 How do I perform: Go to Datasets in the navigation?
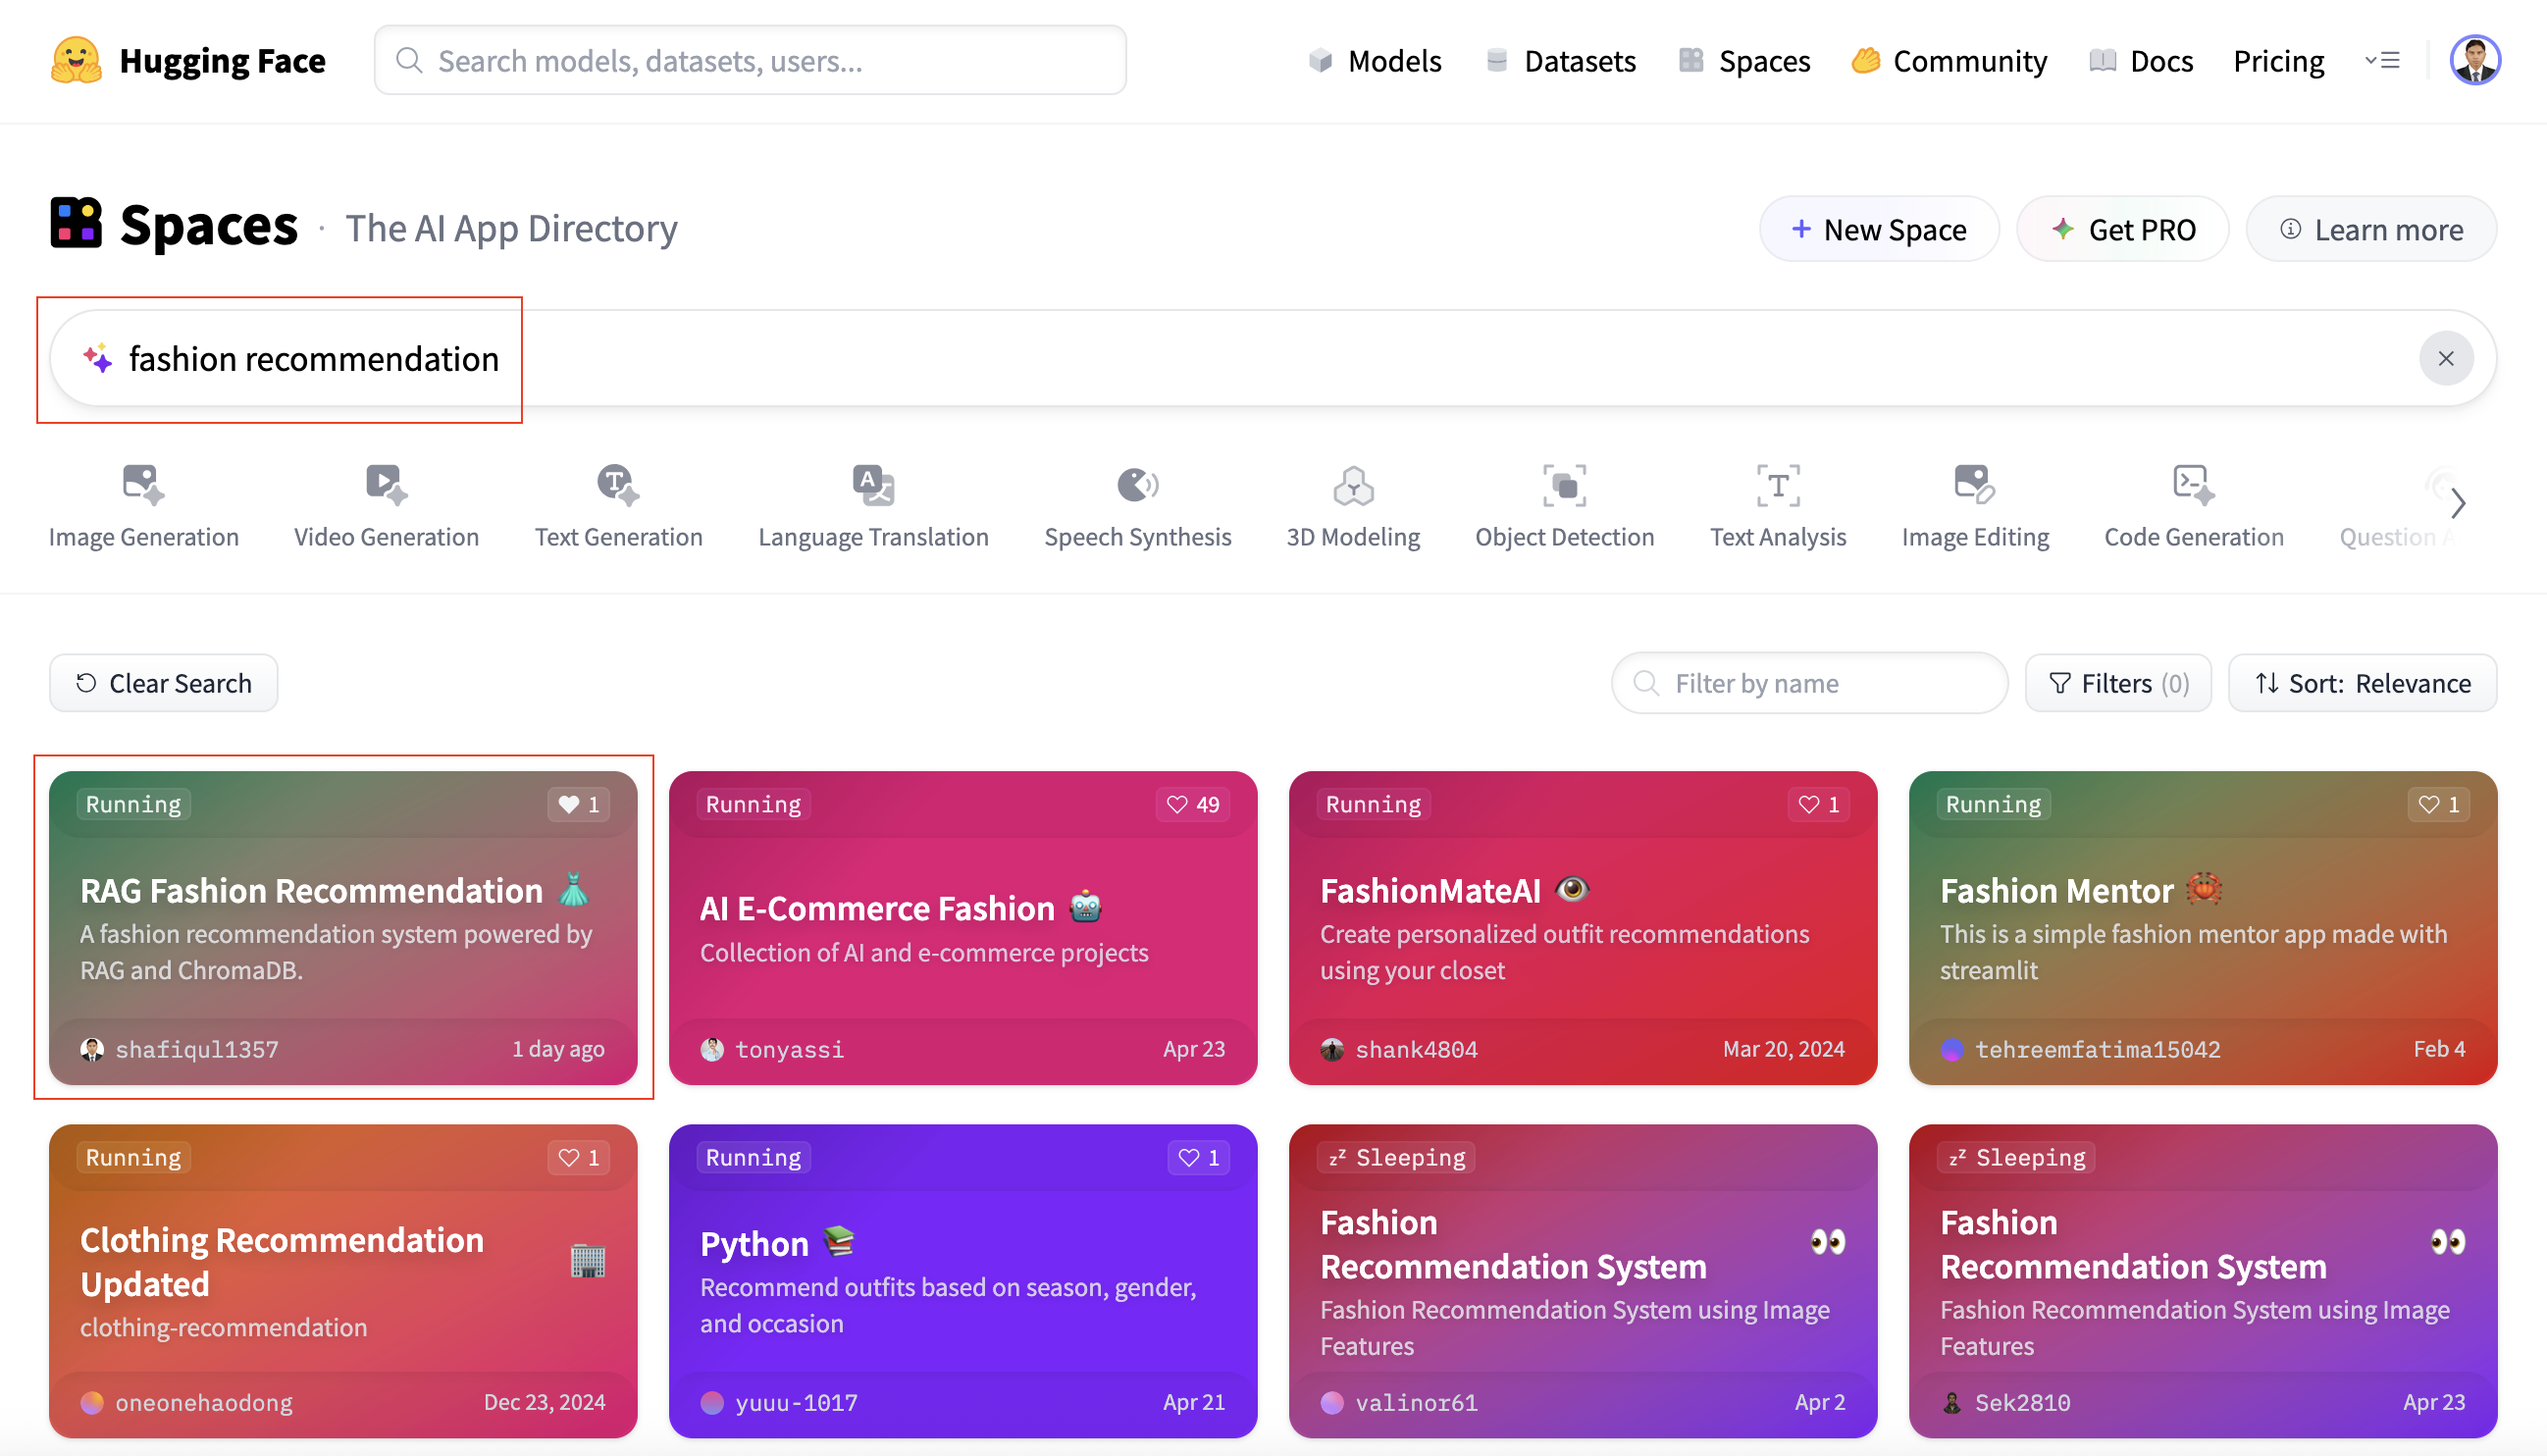pyautogui.click(x=1560, y=61)
